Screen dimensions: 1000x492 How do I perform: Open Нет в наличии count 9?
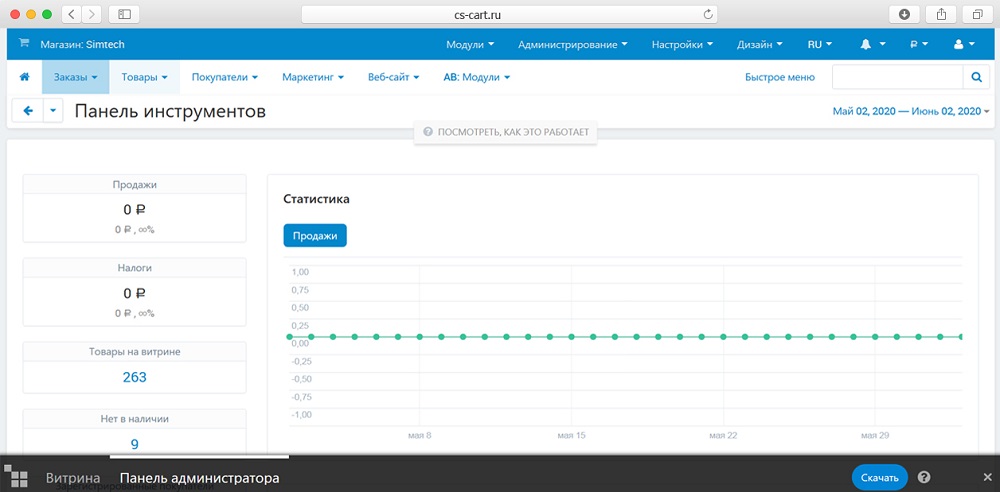point(135,444)
